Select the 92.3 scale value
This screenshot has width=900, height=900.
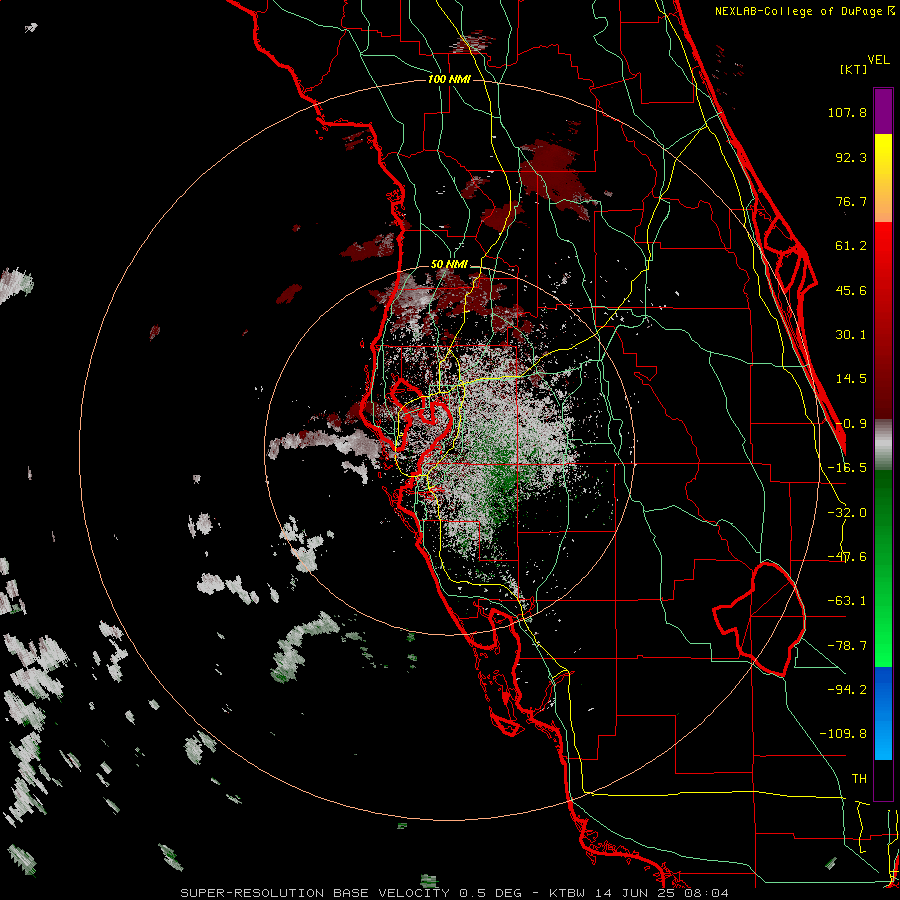tap(851, 157)
